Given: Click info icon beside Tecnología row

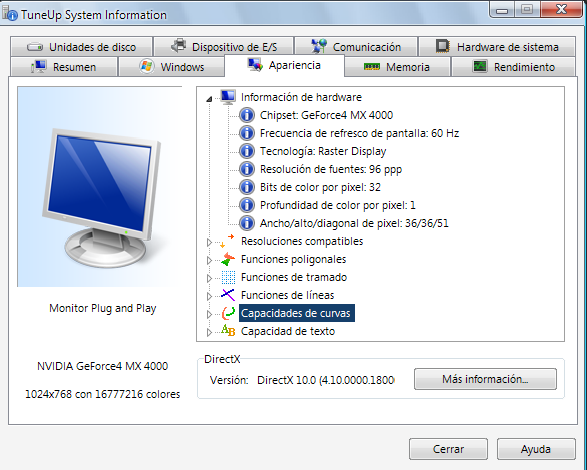Looking at the screenshot, I should (x=247, y=151).
